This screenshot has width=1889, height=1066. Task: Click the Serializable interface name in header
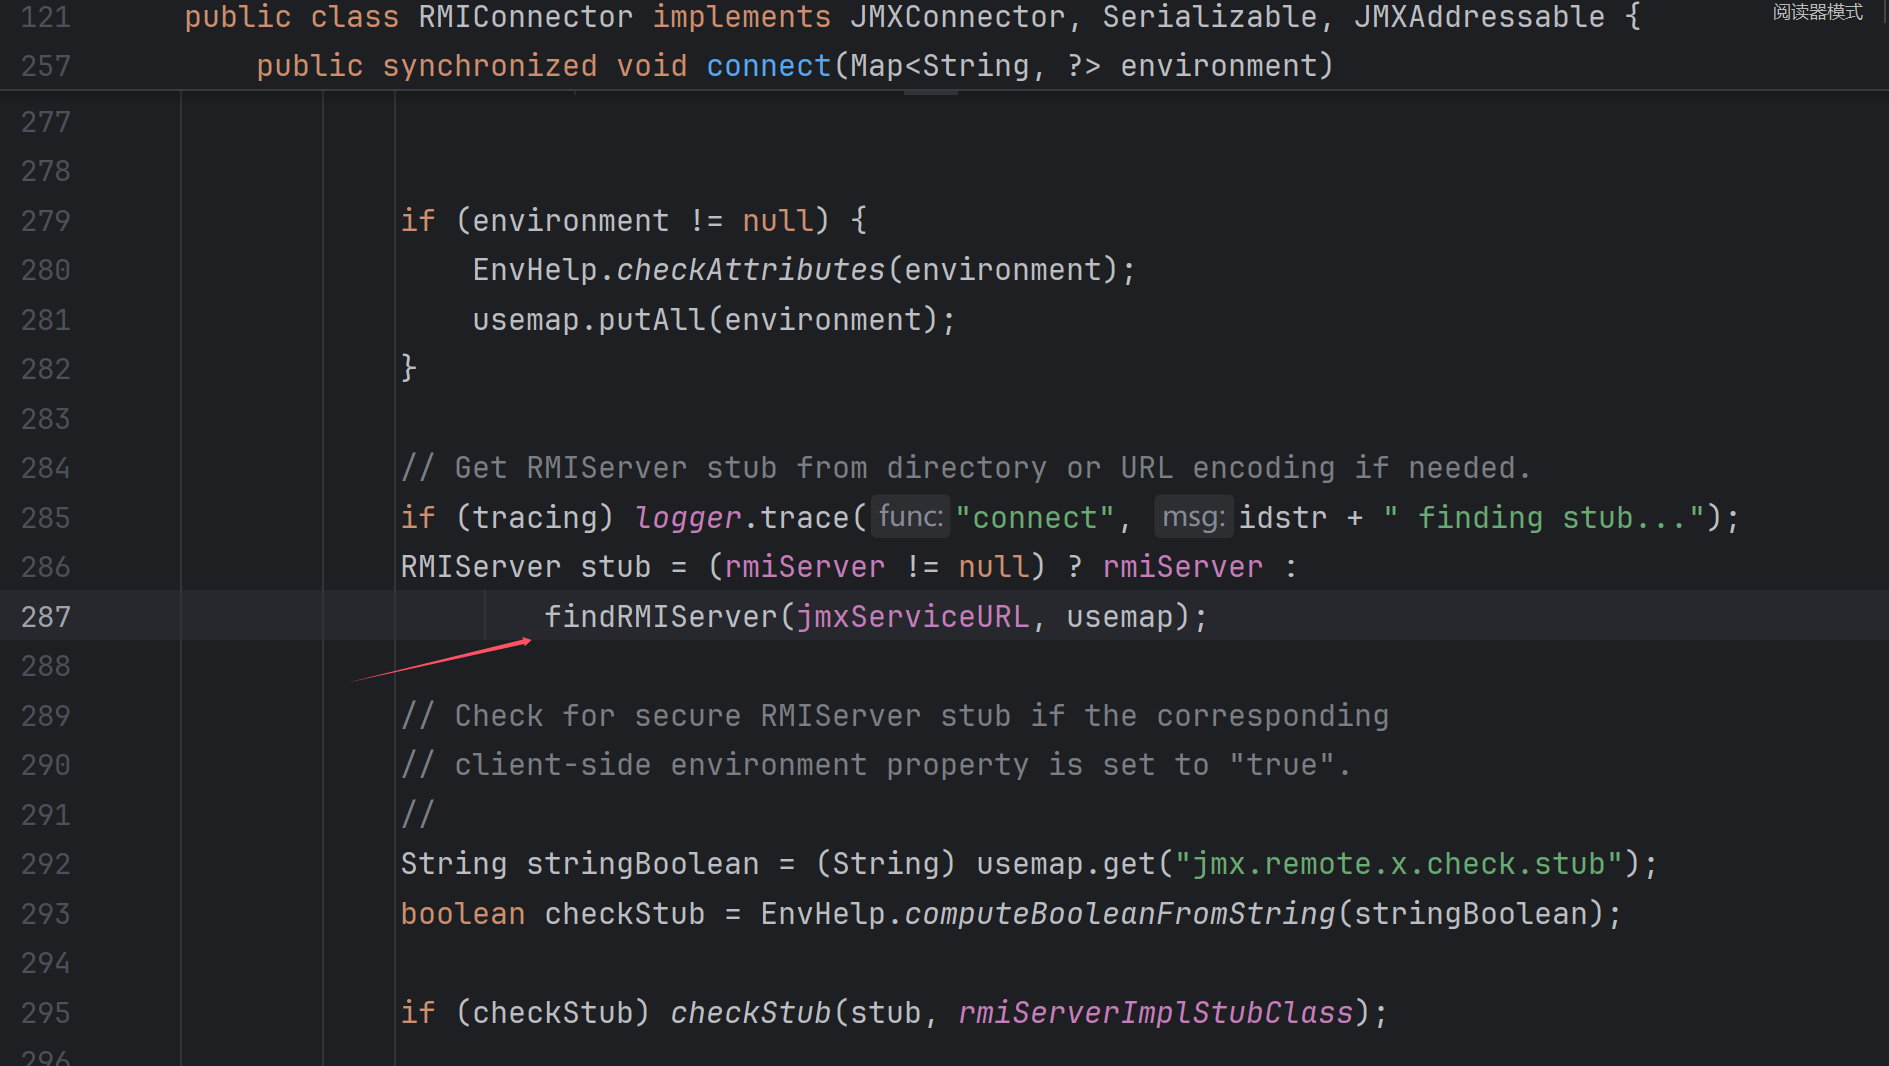(1209, 17)
